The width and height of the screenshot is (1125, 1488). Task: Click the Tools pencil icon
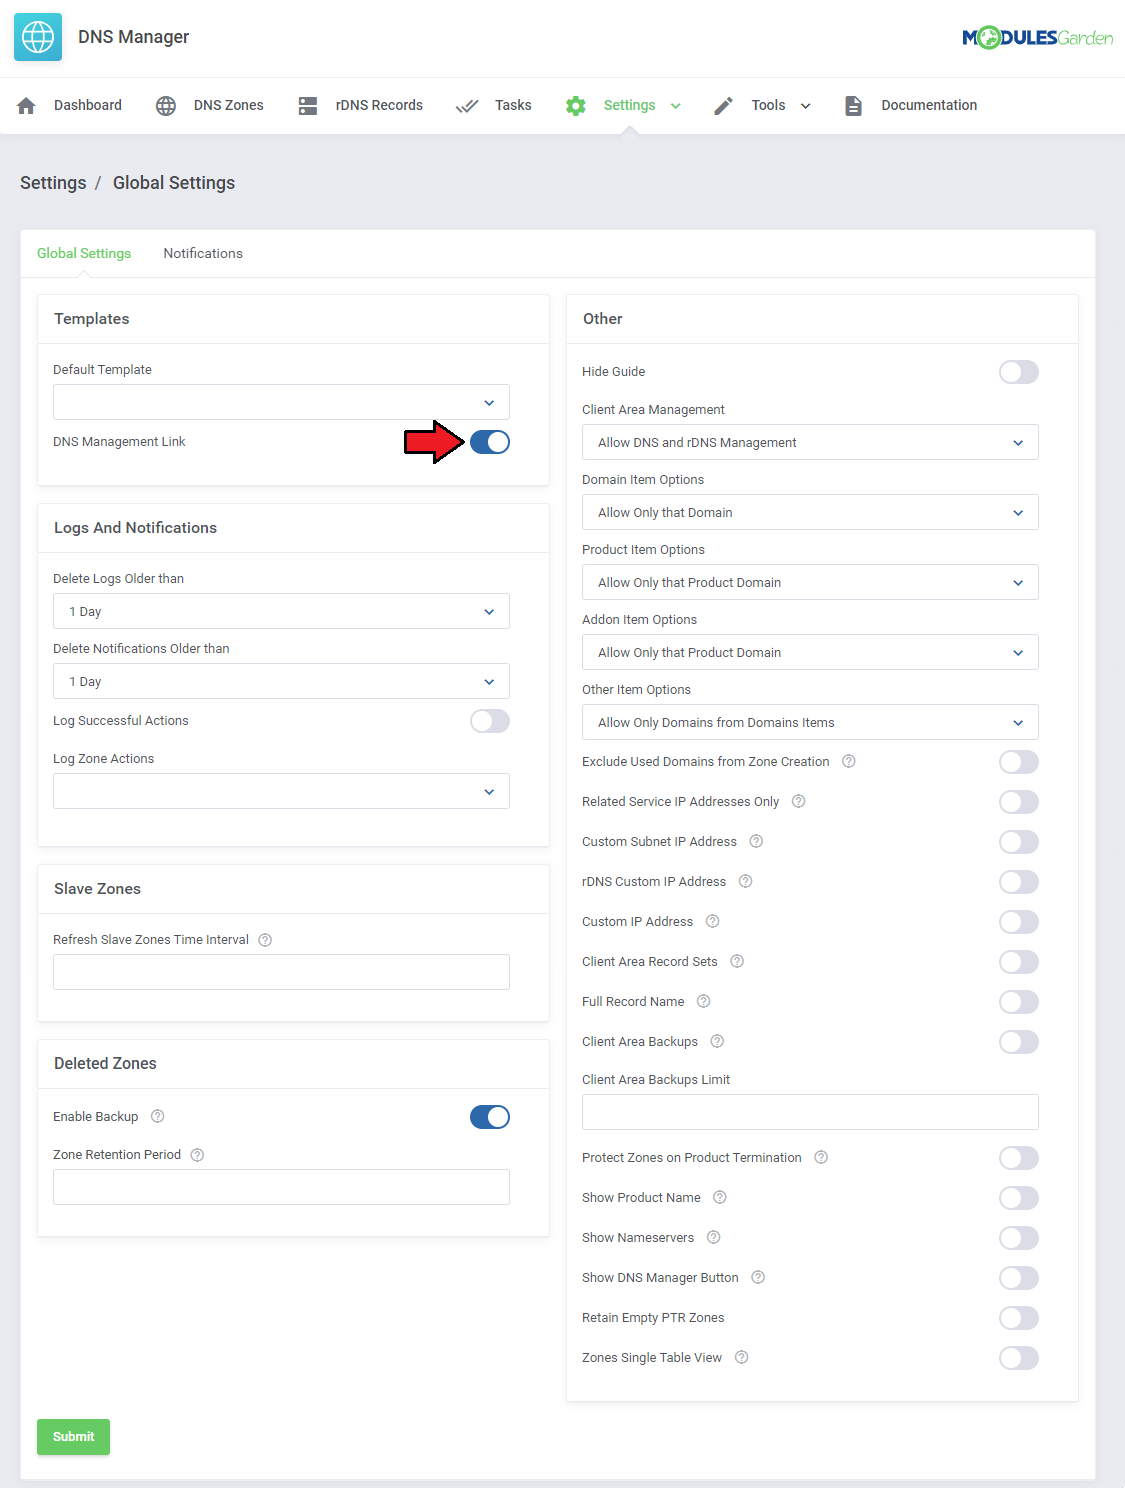click(724, 106)
